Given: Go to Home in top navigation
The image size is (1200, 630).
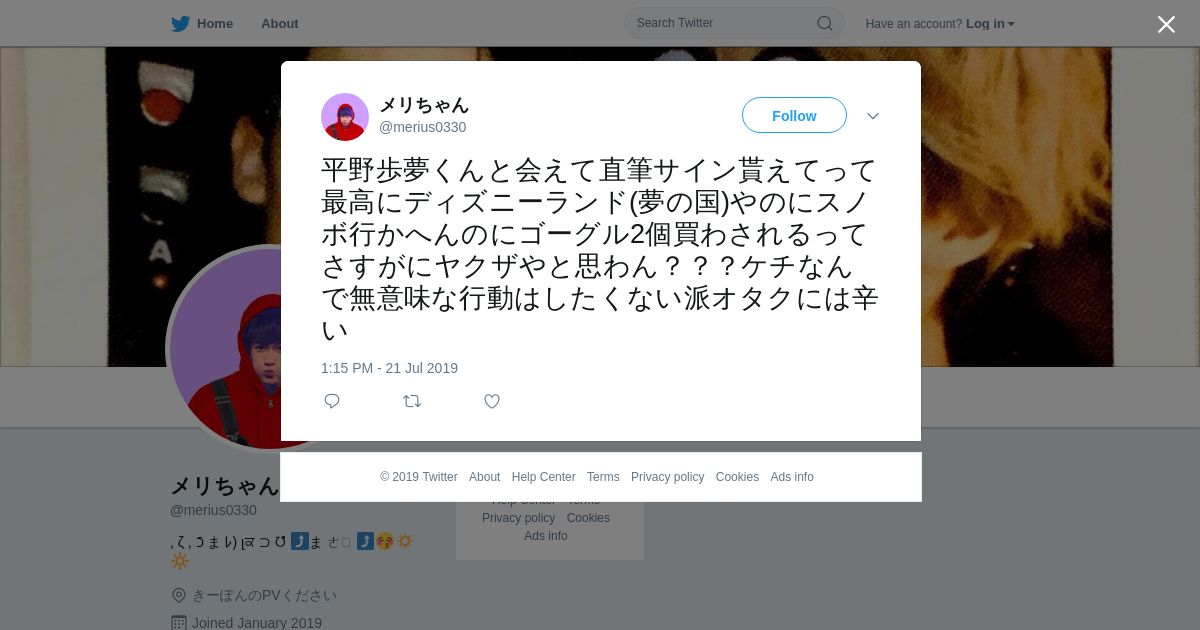Looking at the screenshot, I should (215, 24).
